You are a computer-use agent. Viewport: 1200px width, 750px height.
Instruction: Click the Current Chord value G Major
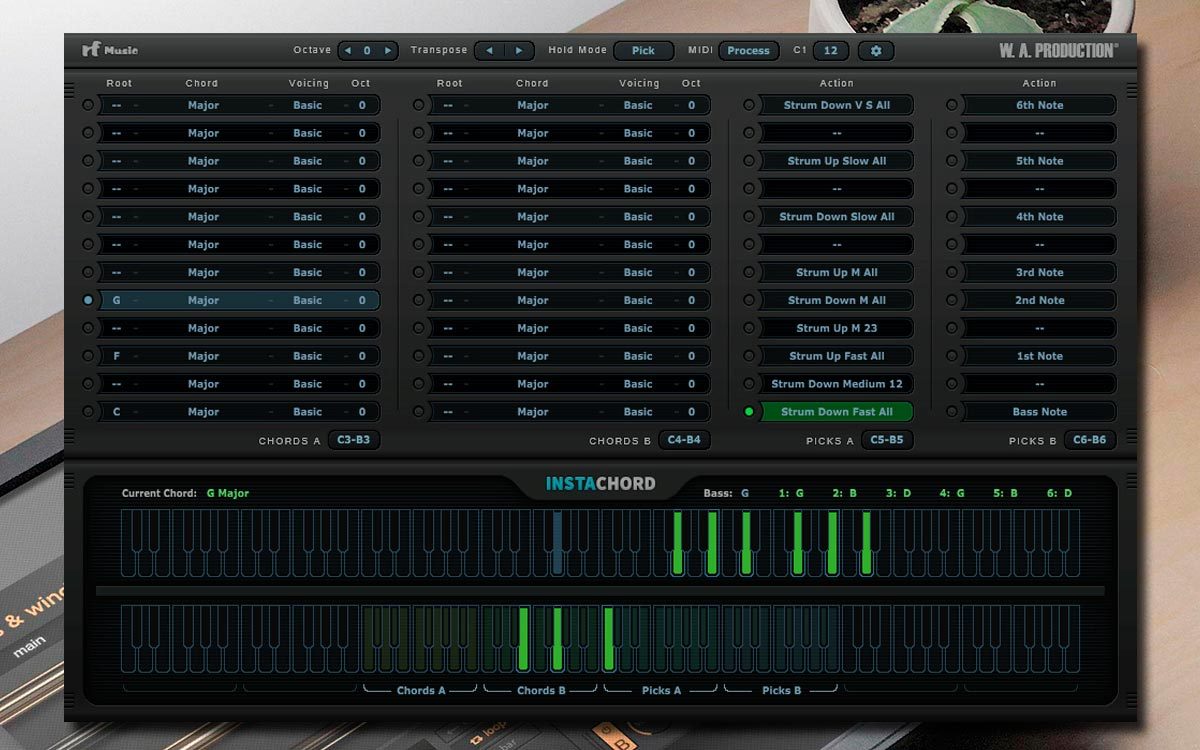coord(228,493)
